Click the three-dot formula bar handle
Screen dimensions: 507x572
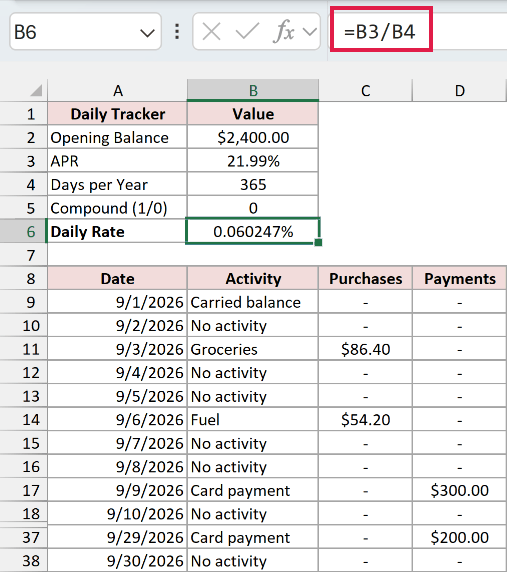click(177, 32)
